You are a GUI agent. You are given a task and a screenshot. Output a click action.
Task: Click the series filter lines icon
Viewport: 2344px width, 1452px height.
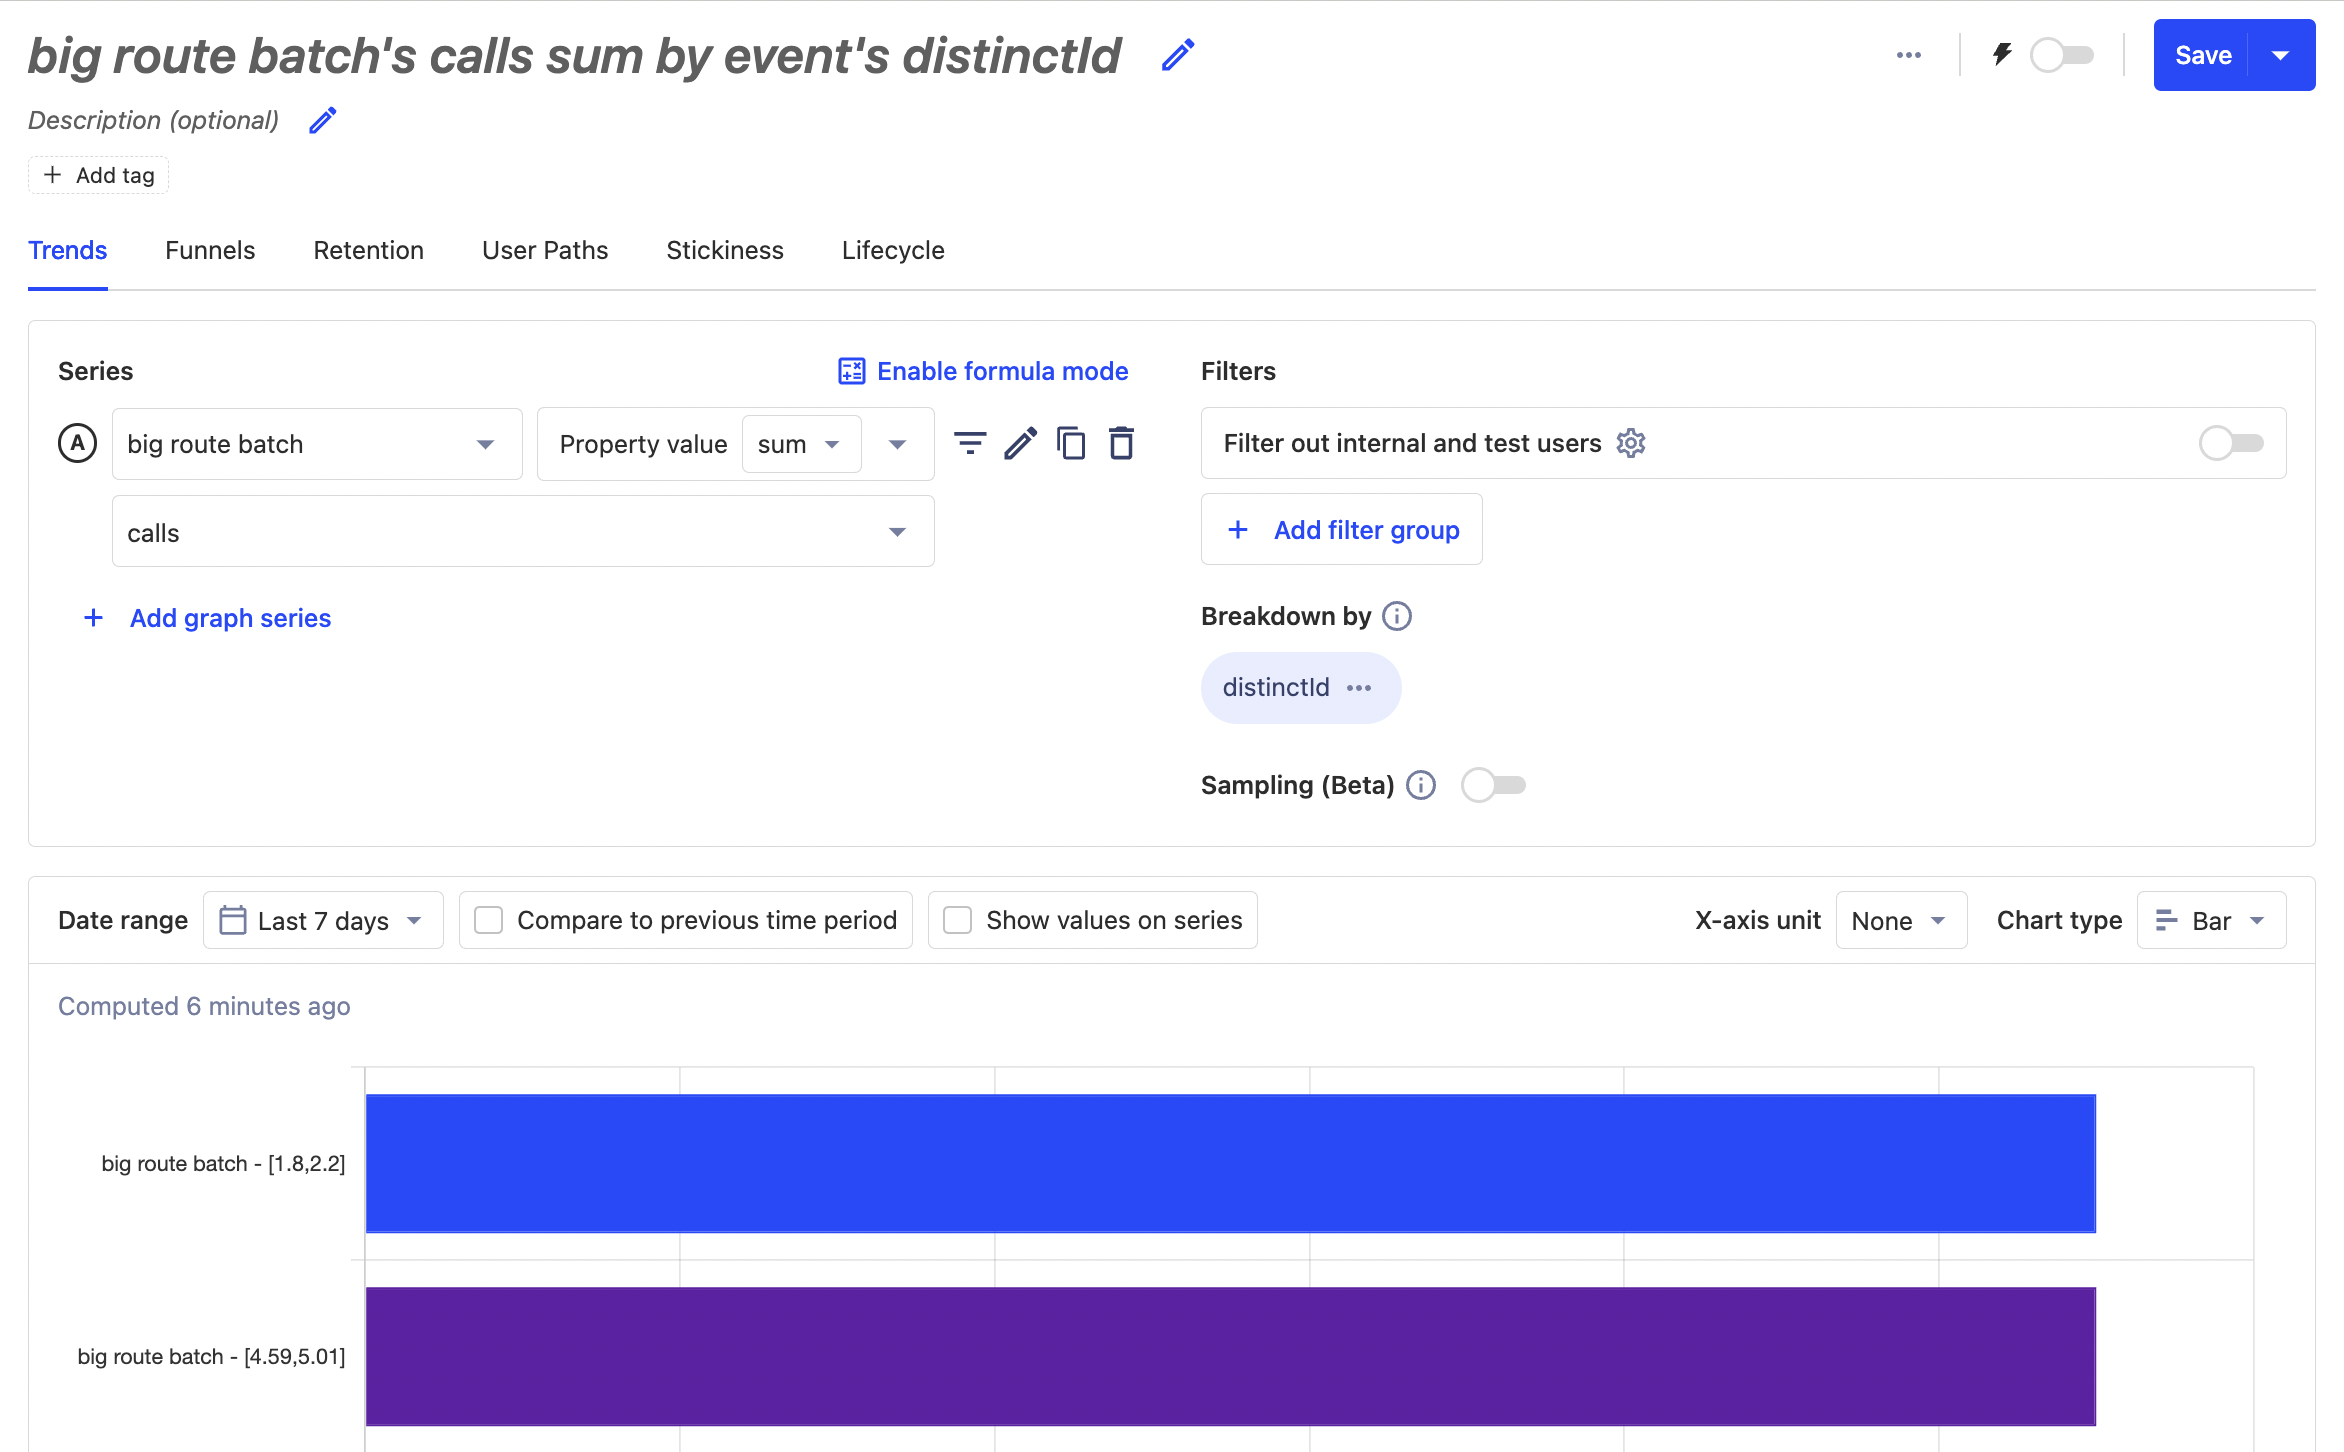[969, 443]
